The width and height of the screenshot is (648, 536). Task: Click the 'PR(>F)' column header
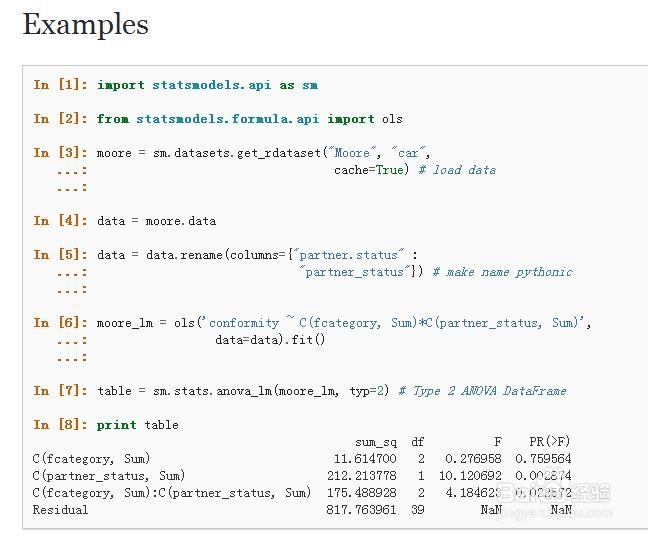550,442
